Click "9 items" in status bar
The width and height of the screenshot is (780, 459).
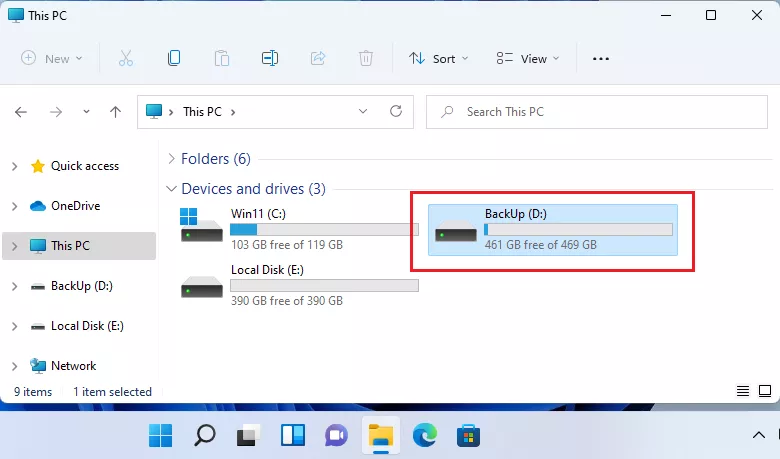point(33,392)
